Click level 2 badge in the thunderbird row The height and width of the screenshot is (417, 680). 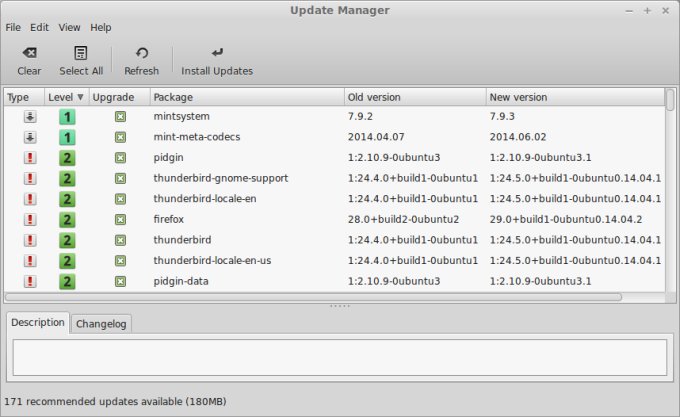coord(67,240)
